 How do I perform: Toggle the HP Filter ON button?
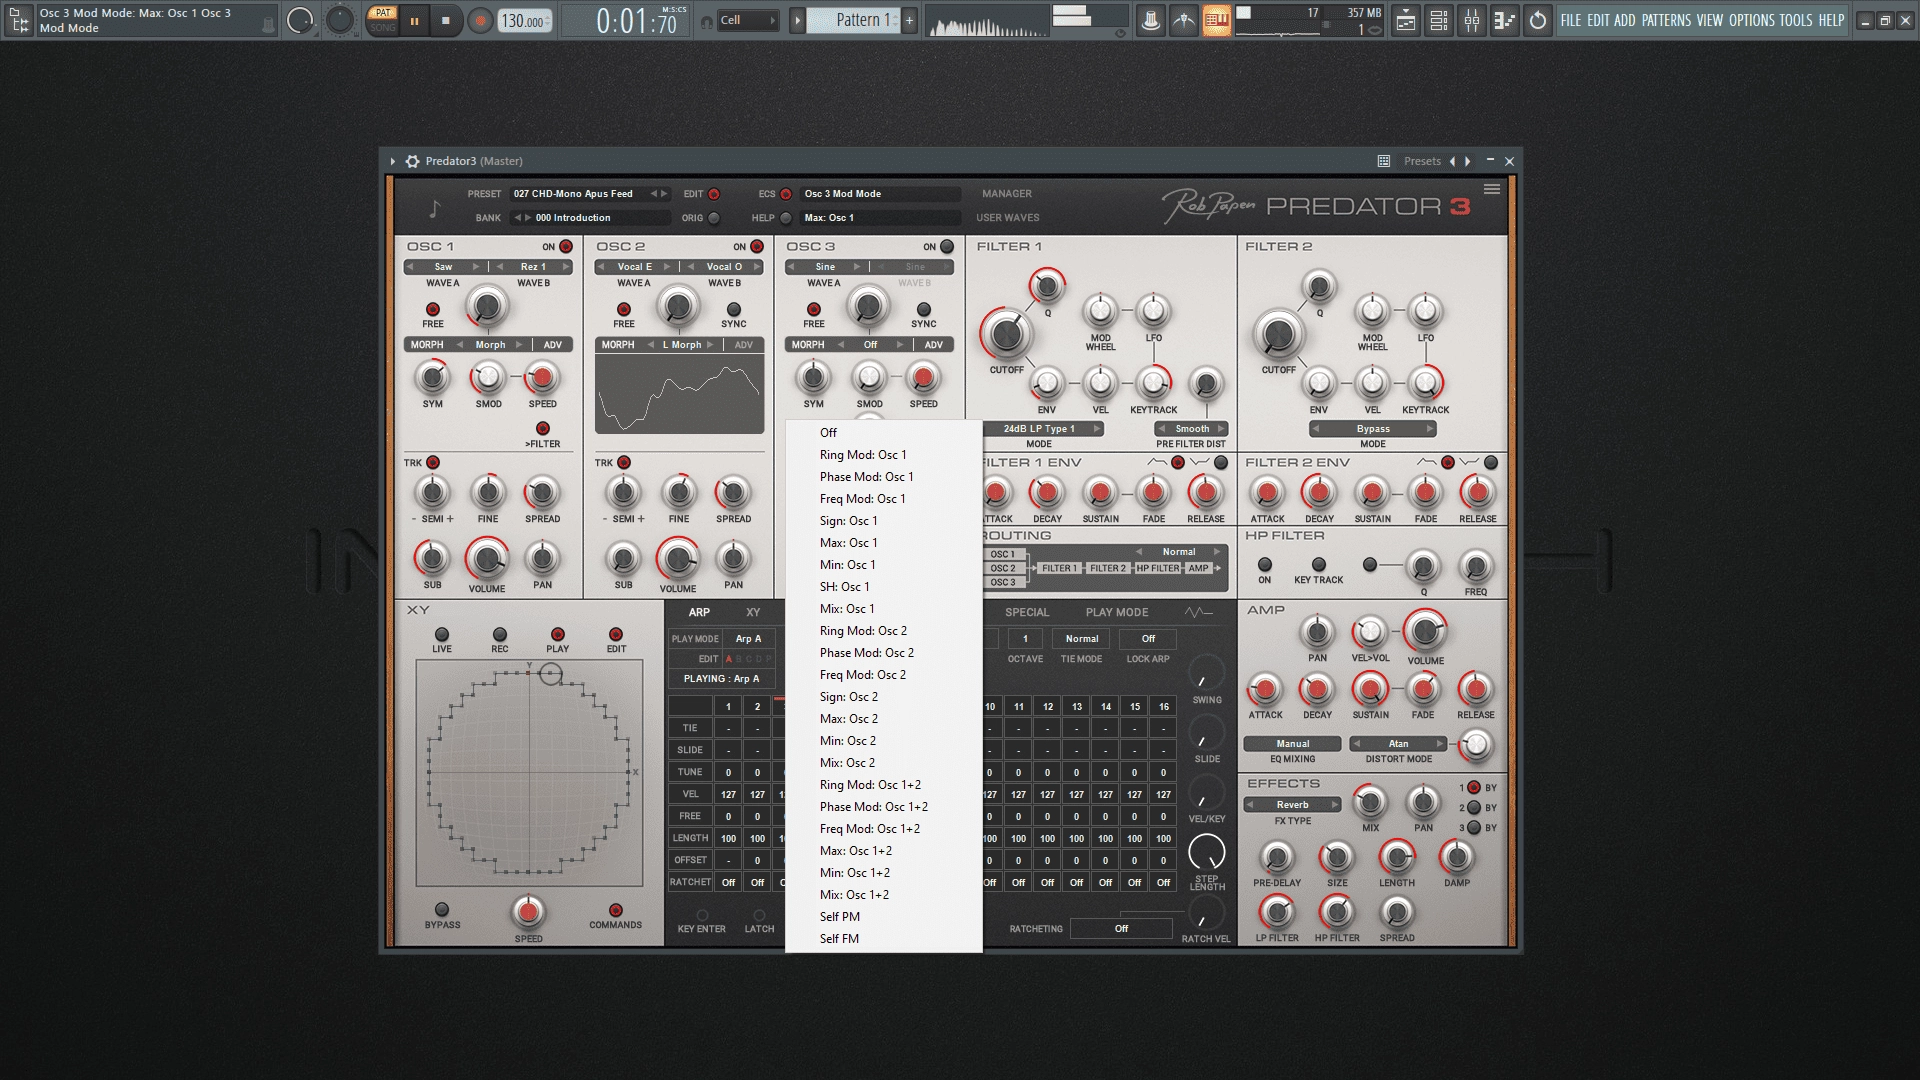pos(1265,565)
